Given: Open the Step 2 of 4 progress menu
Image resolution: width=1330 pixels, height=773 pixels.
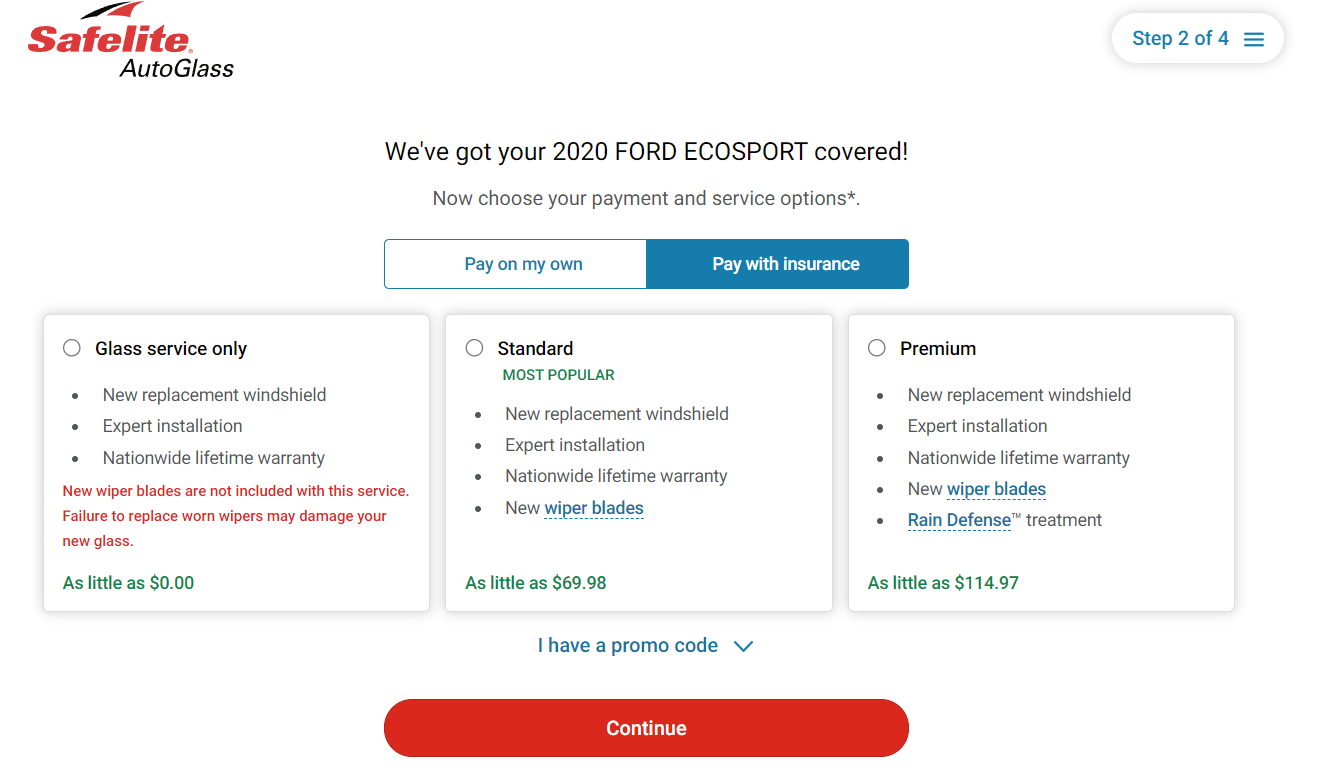Looking at the screenshot, I should click(1198, 39).
